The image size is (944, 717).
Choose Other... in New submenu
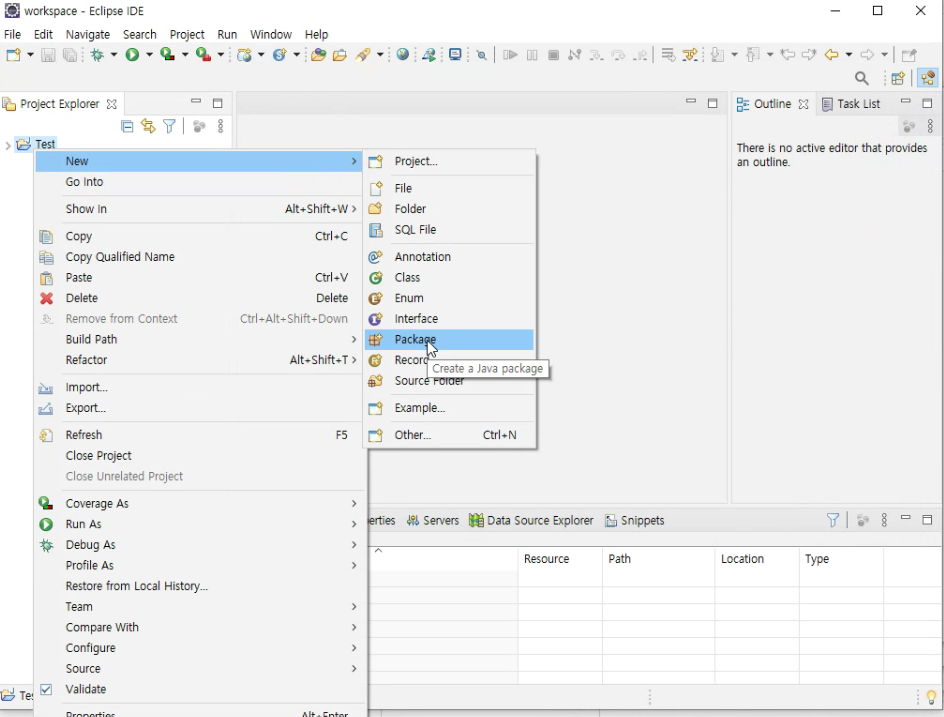coord(449,435)
